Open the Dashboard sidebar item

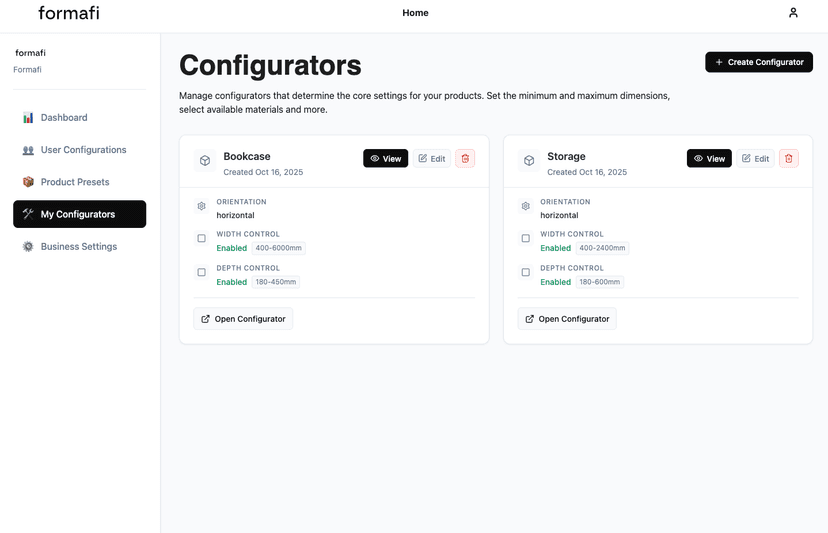(x=64, y=118)
